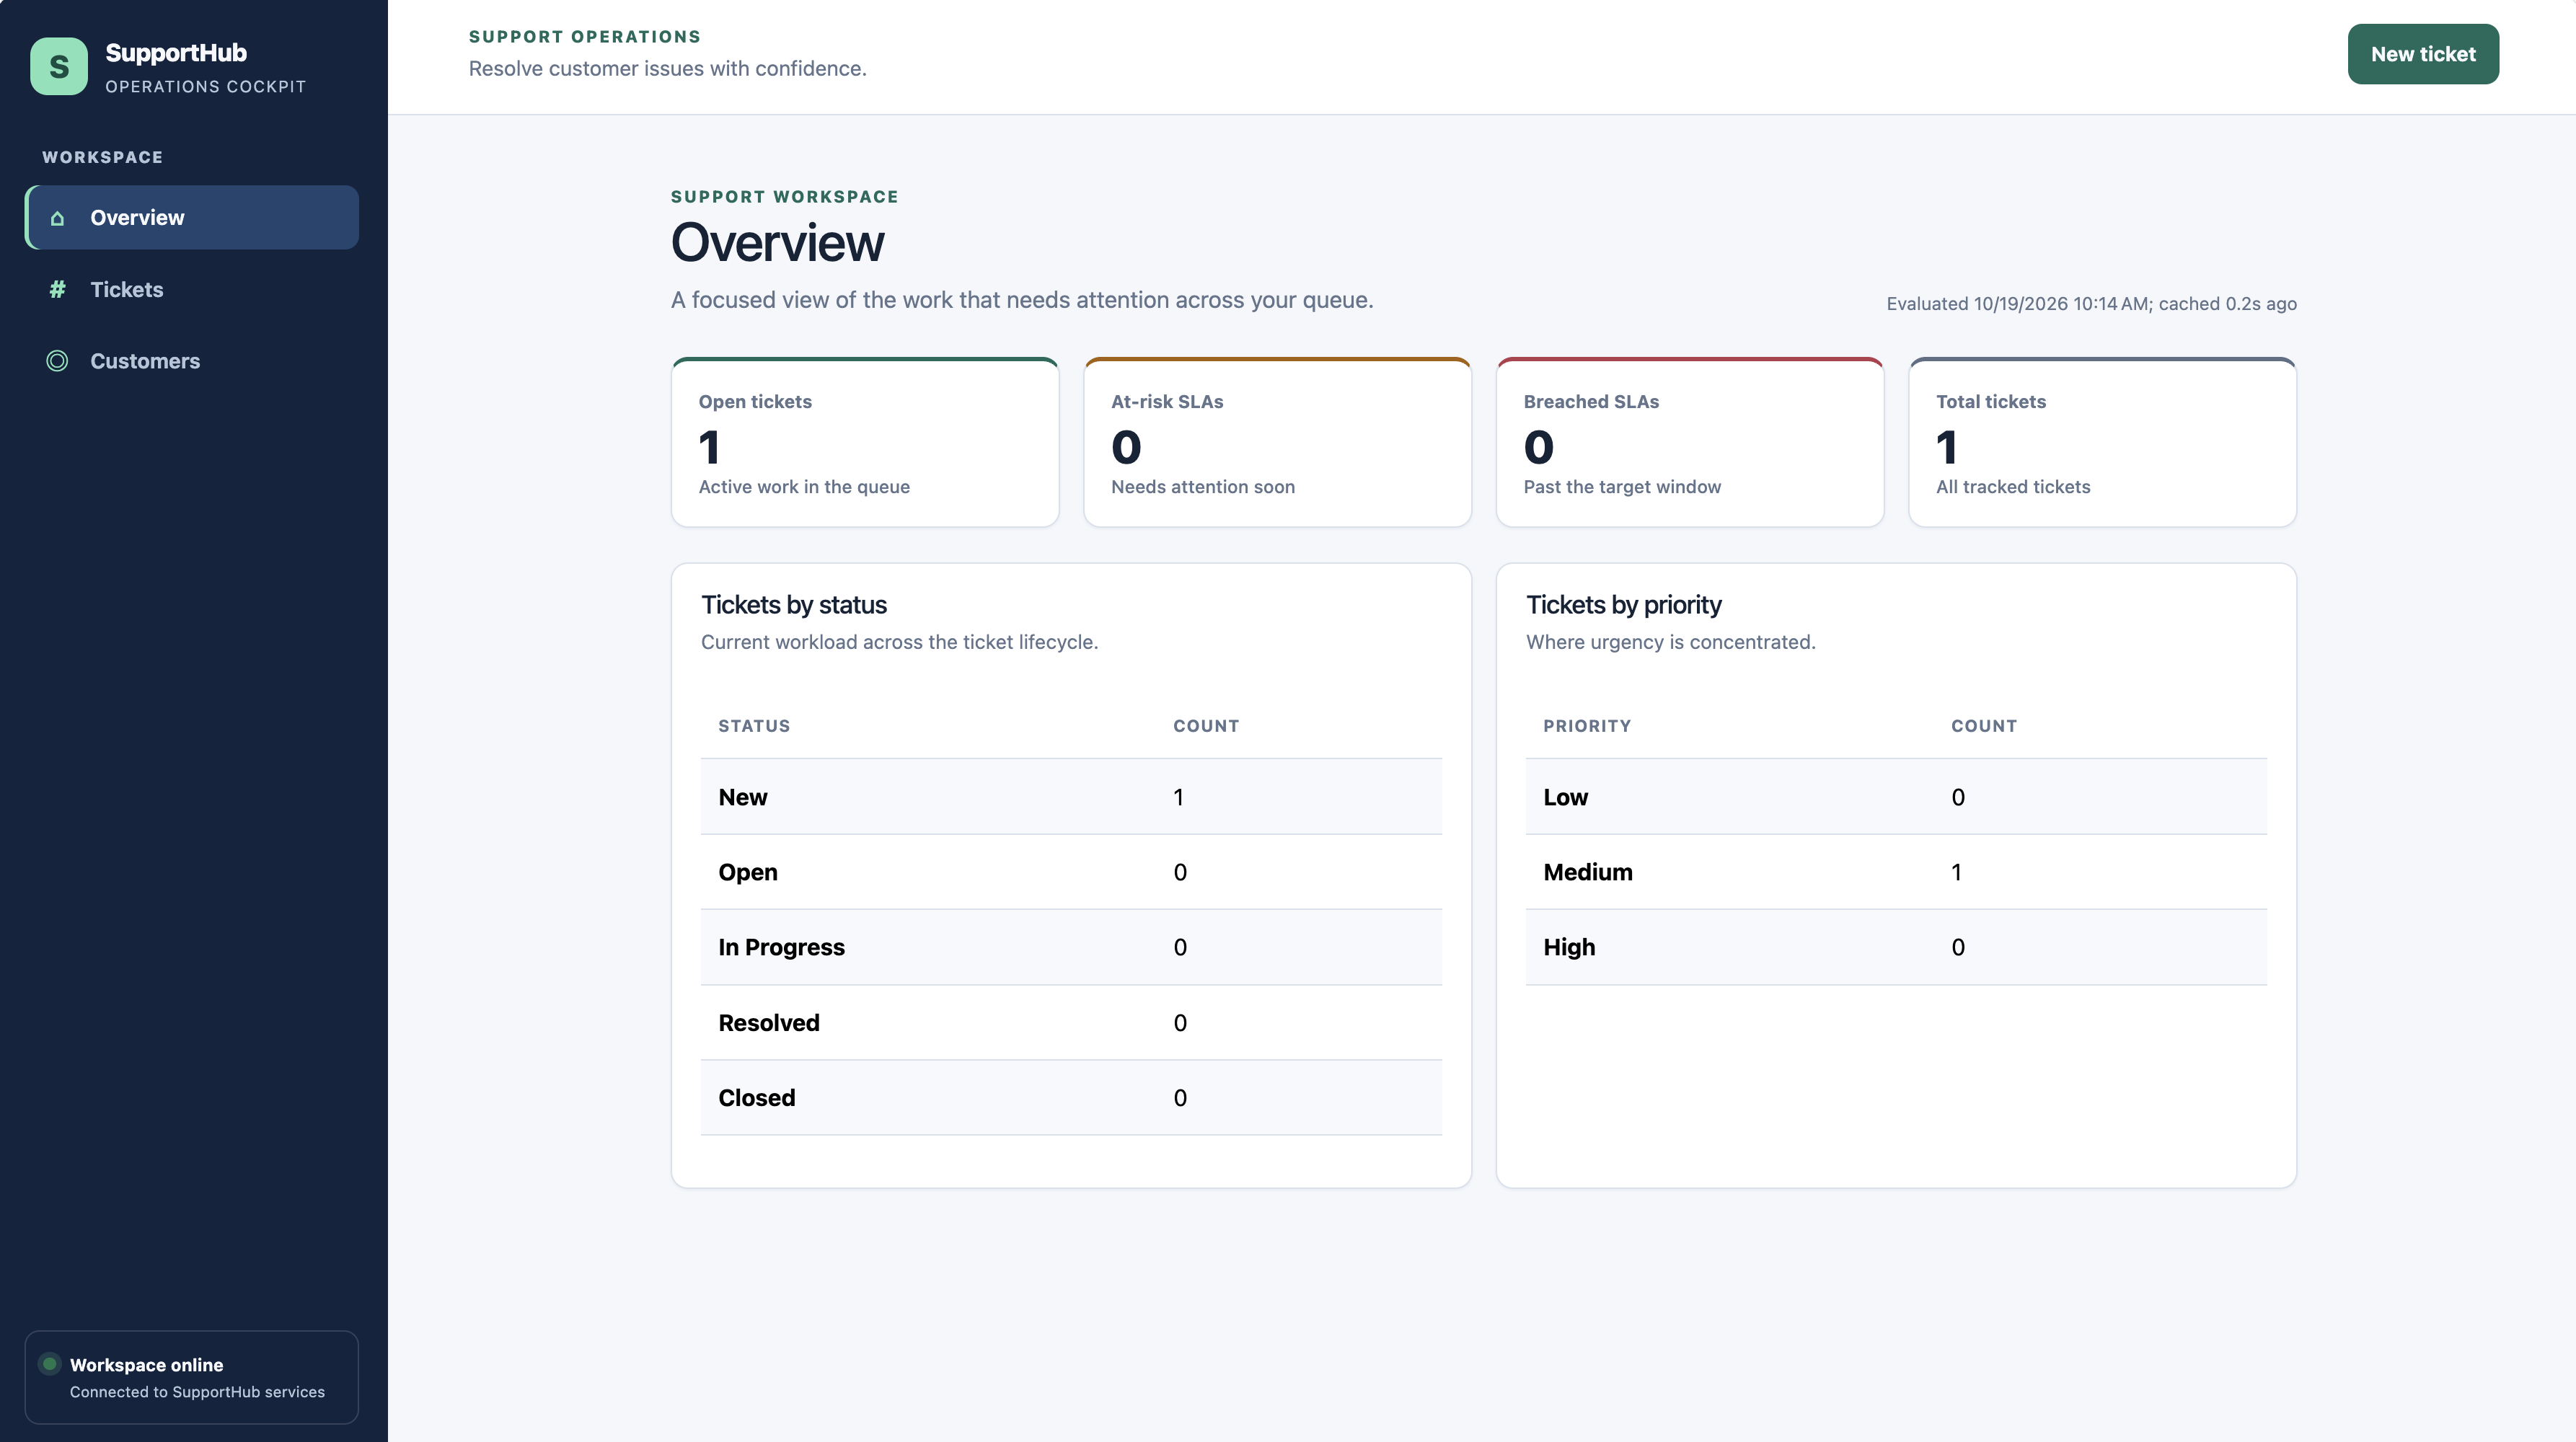Click the green 'SUPPORT WORKSPACE' eyebrow label
The height and width of the screenshot is (1442, 2576).
(785, 197)
